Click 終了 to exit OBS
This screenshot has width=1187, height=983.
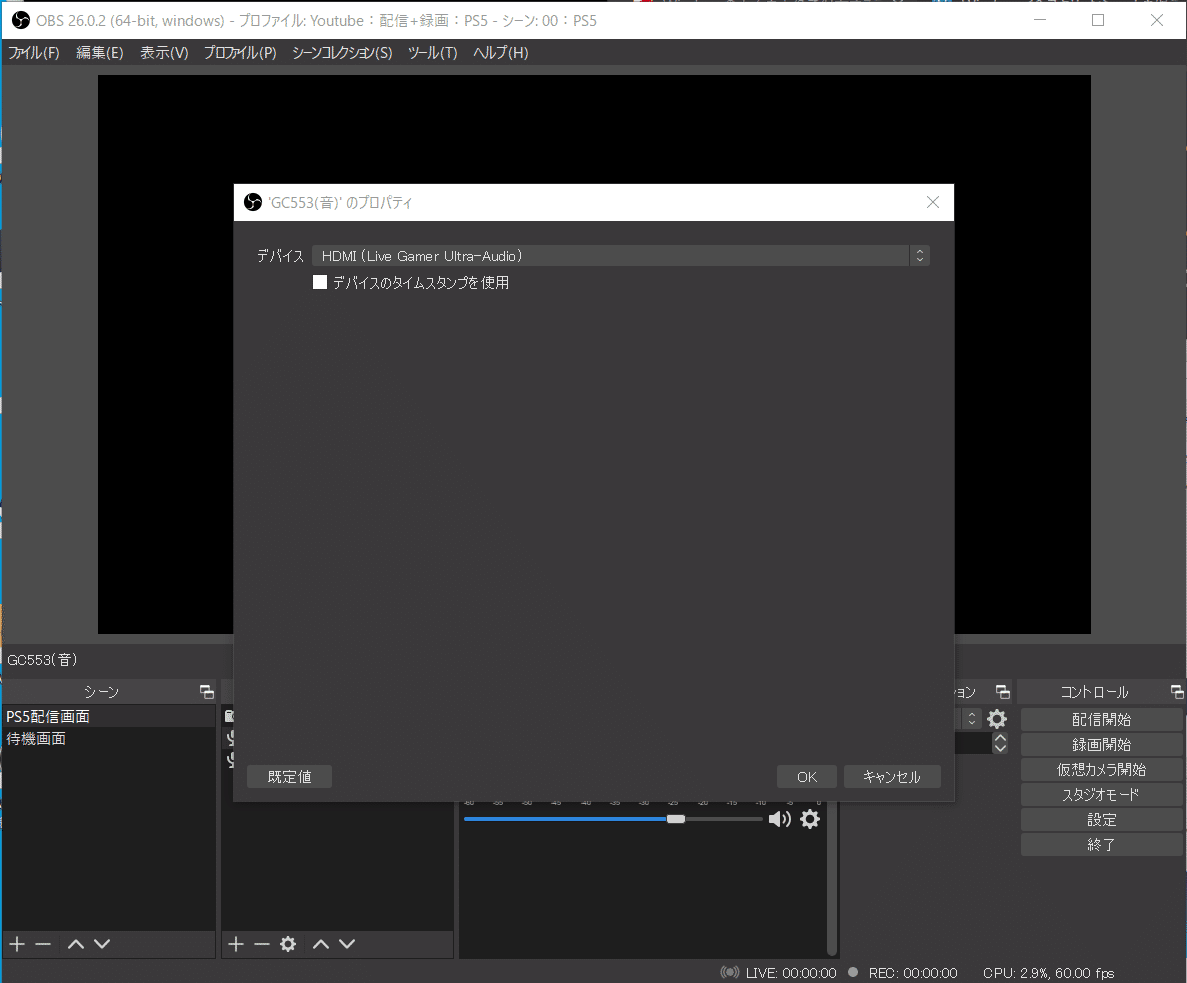[x=1101, y=845]
